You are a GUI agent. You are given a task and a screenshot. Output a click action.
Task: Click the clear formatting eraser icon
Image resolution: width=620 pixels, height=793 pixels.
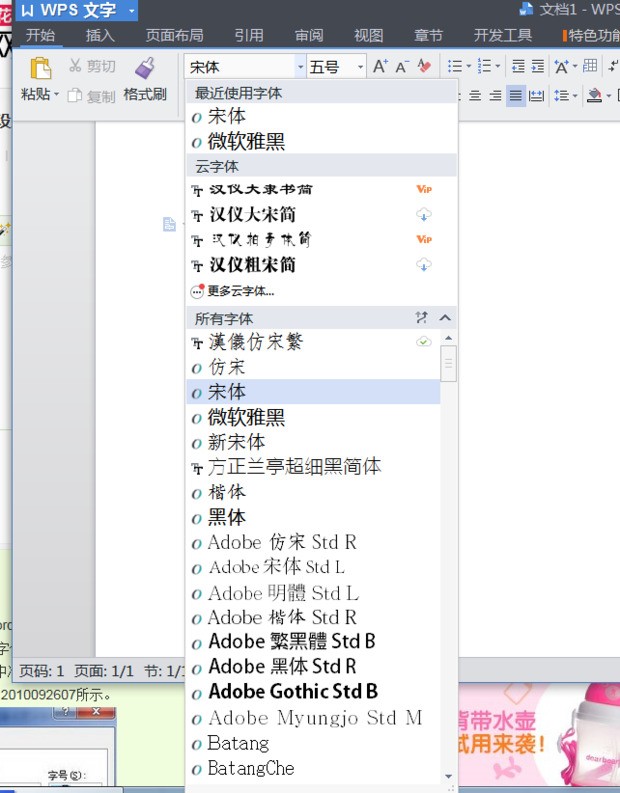[424, 66]
